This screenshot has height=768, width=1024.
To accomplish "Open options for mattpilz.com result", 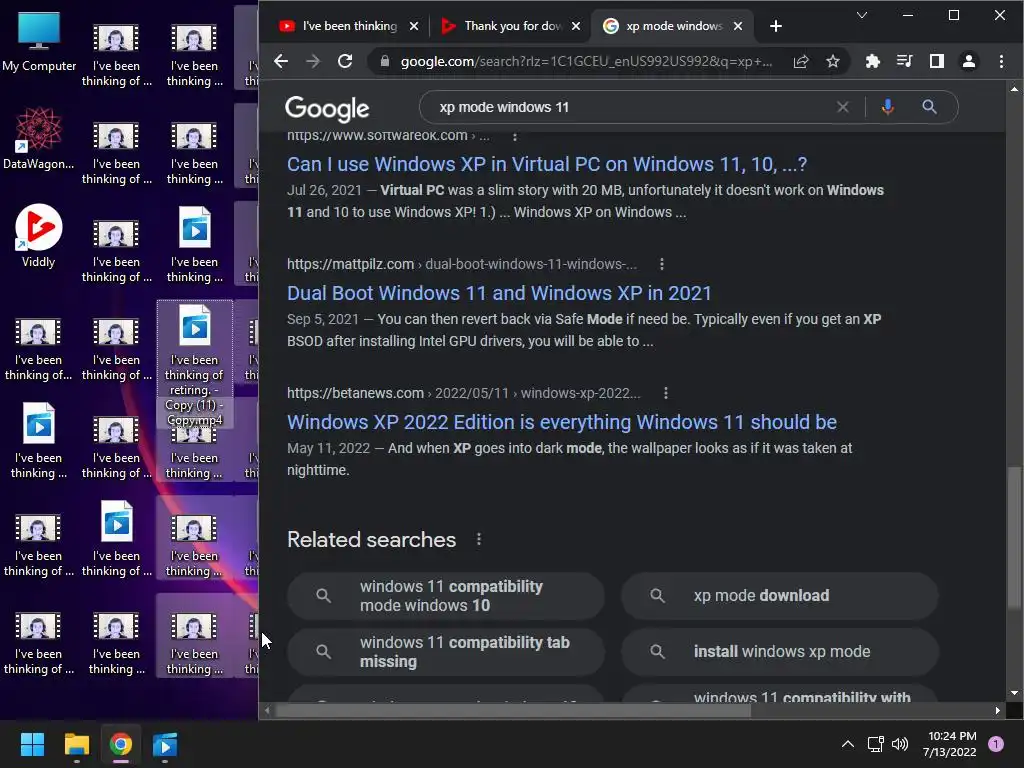I will (662, 264).
